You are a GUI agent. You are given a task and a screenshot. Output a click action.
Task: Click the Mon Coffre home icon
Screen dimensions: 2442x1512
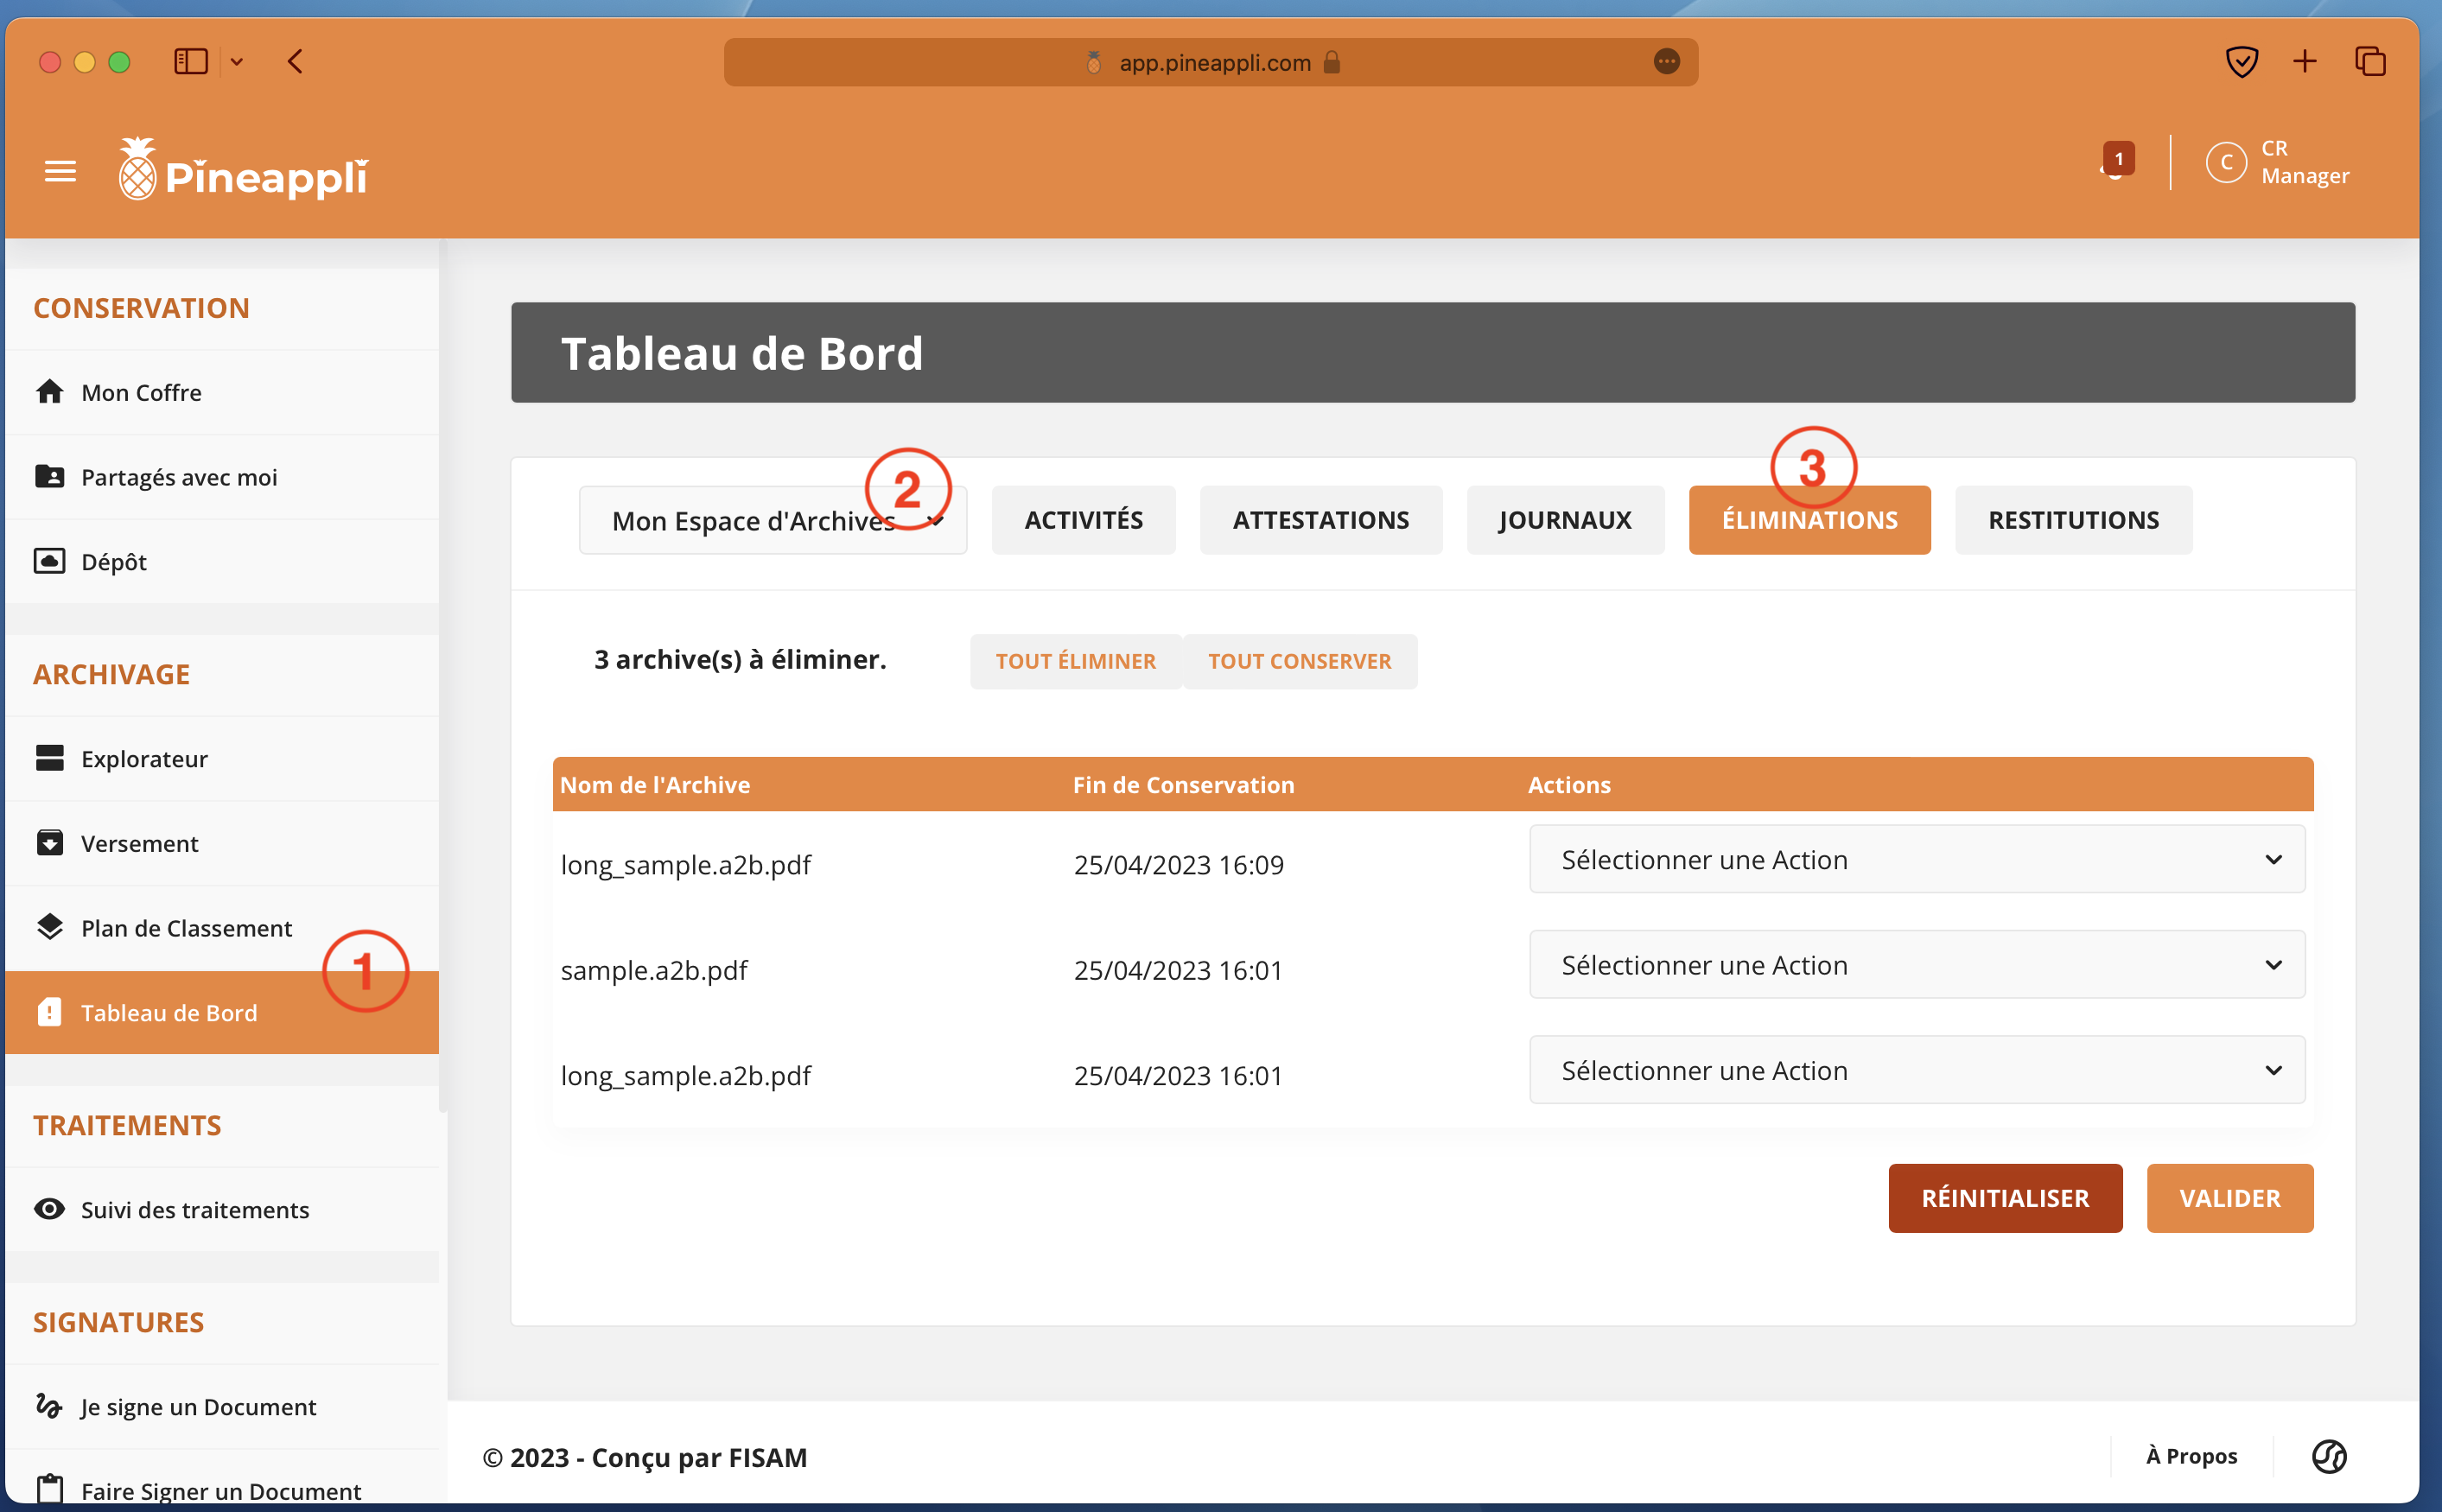point(49,392)
